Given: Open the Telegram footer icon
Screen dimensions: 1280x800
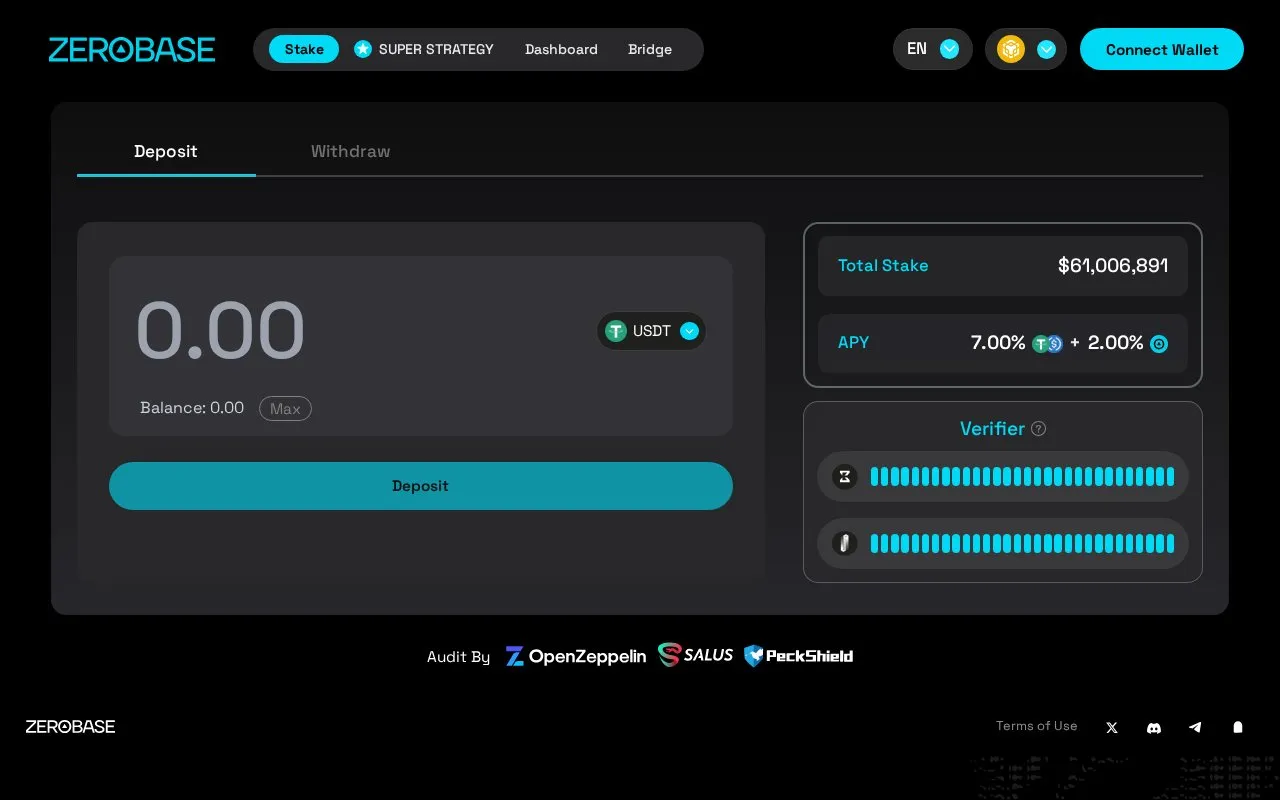Looking at the screenshot, I should pos(1195,728).
